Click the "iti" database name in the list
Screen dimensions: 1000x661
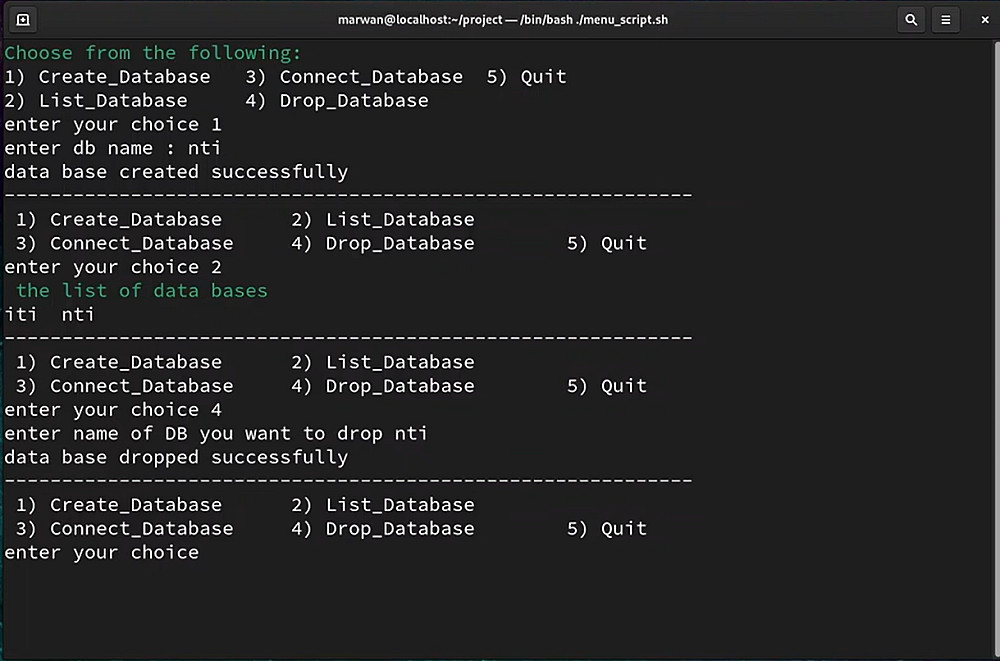21,315
